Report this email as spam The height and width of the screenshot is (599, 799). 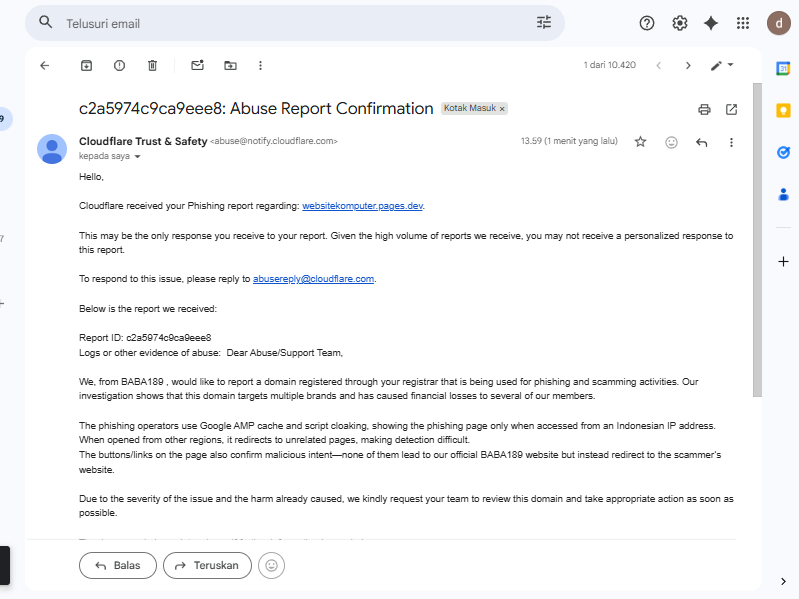pyautogui.click(x=119, y=65)
